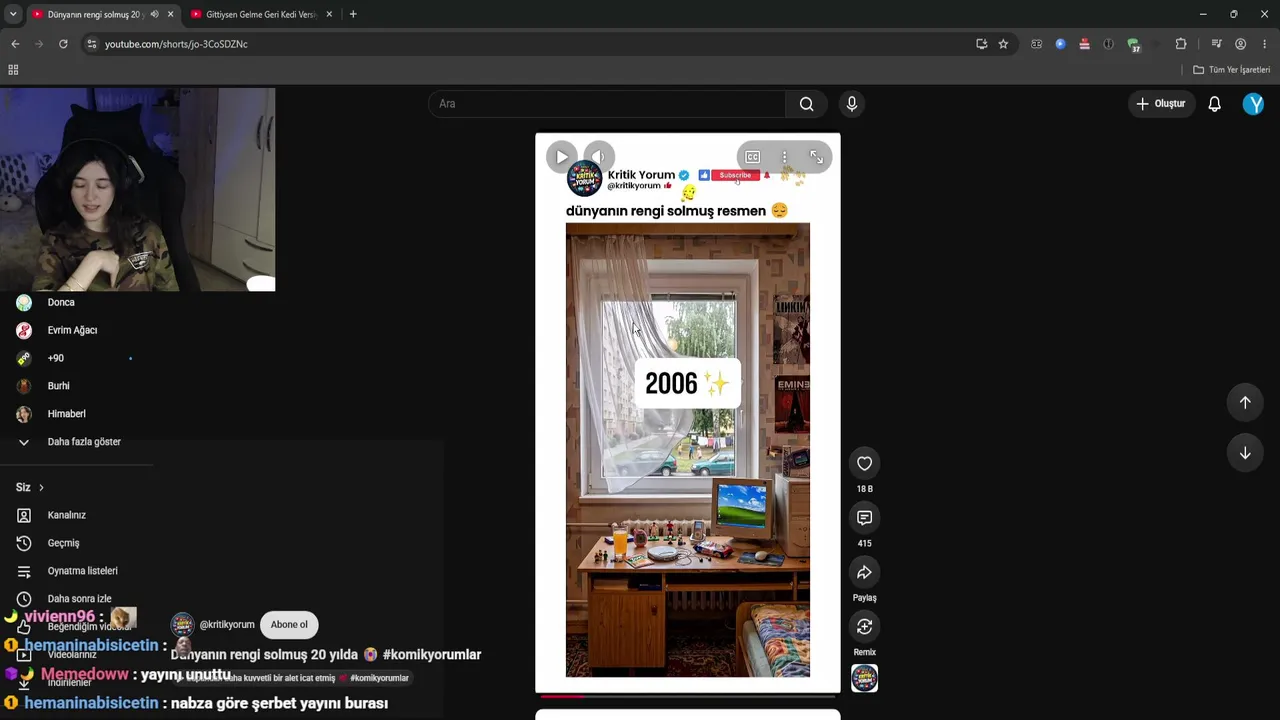
Task: View site information icon beside the URL
Action: click(92, 44)
